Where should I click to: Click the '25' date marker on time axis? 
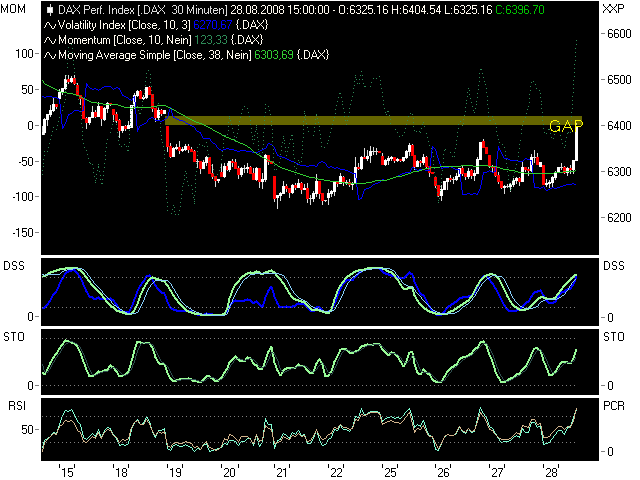390,472
